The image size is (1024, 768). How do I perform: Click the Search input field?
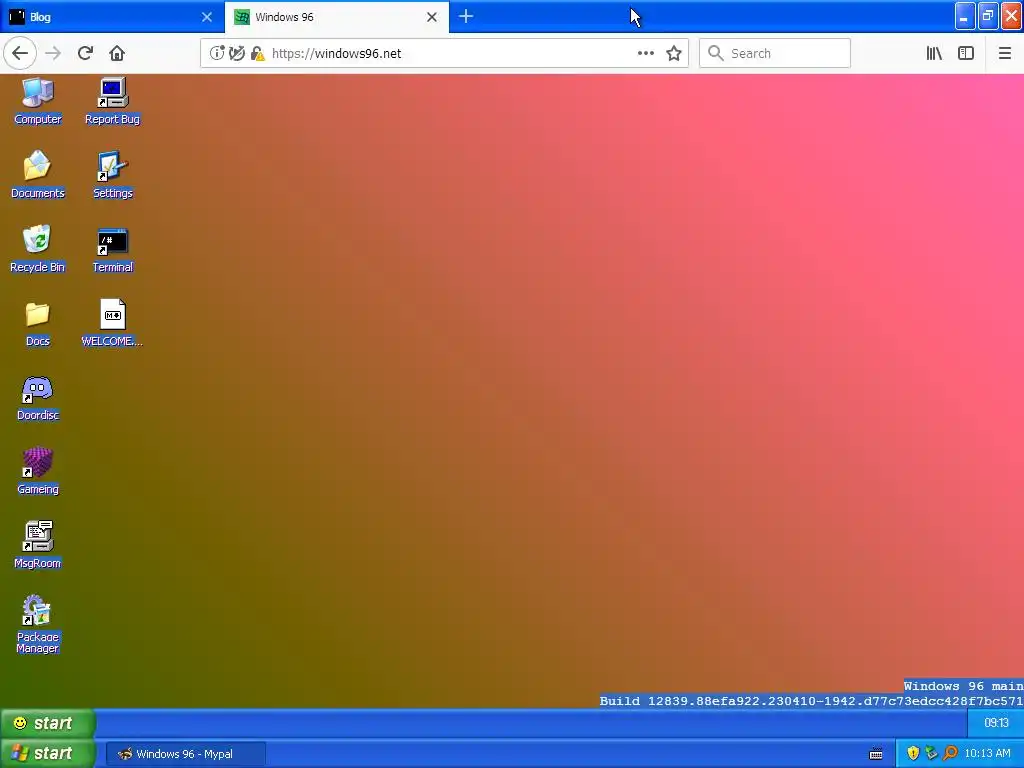[775, 54]
